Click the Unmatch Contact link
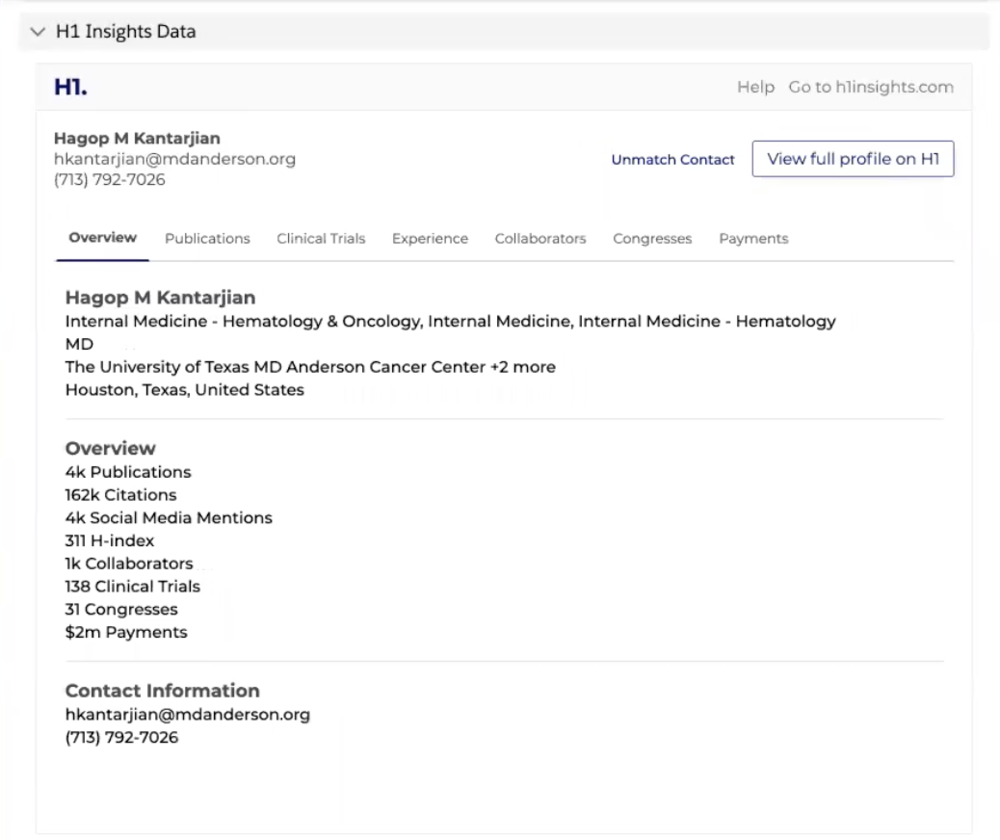Image resolution: width=1000 pixels, height=840 pixels. [x=673, y=159]
